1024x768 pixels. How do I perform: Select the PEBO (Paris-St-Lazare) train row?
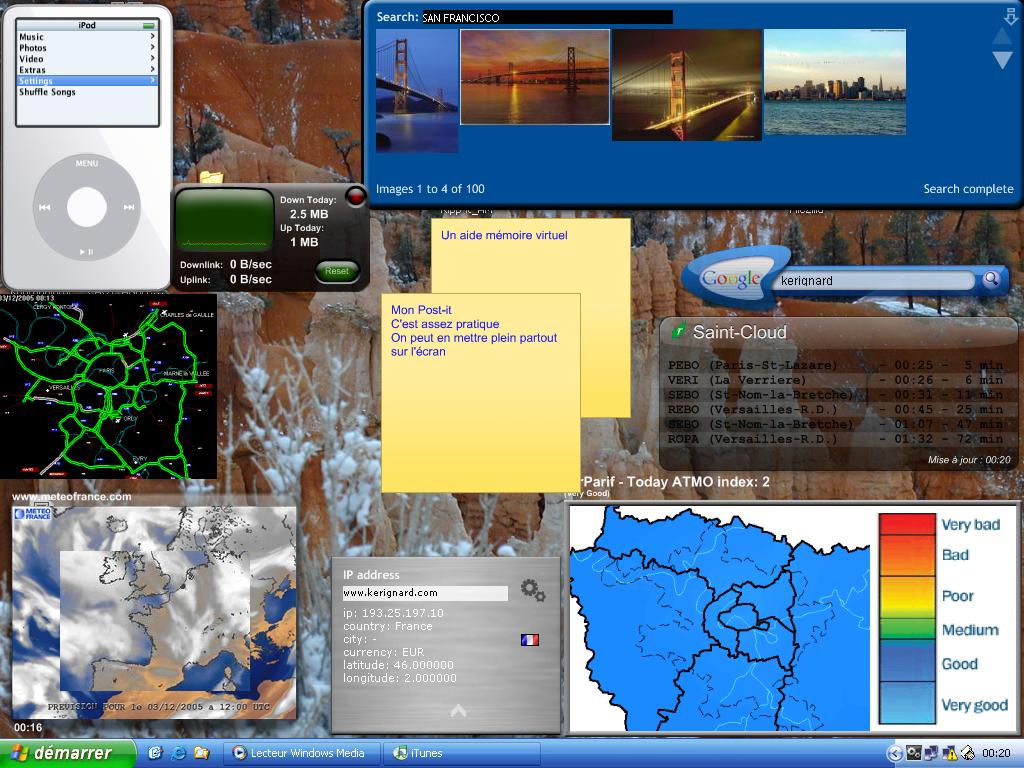835,365
